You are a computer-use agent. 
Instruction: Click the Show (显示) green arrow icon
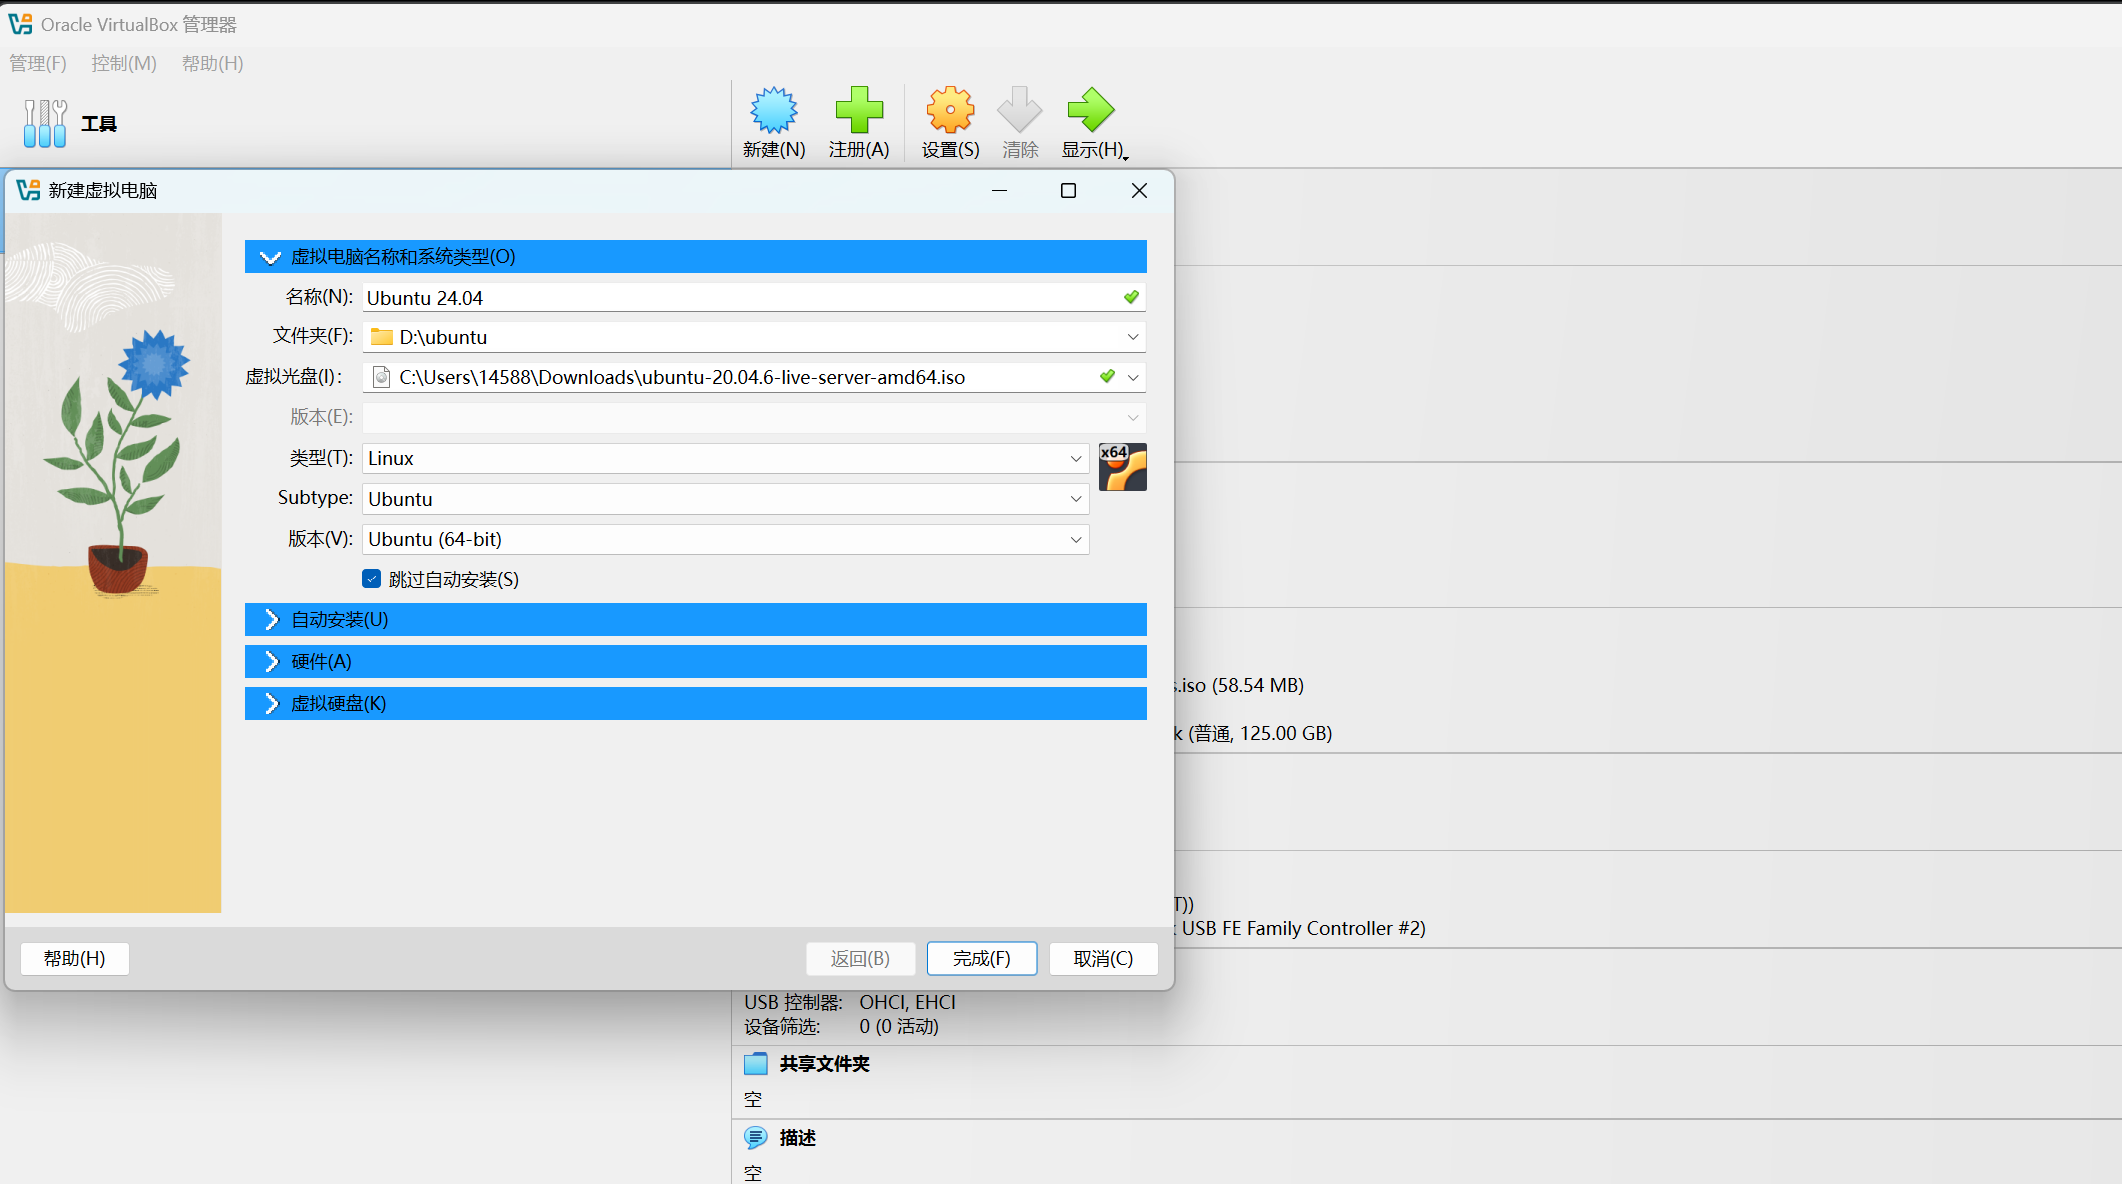click(x=1090, y=110)
